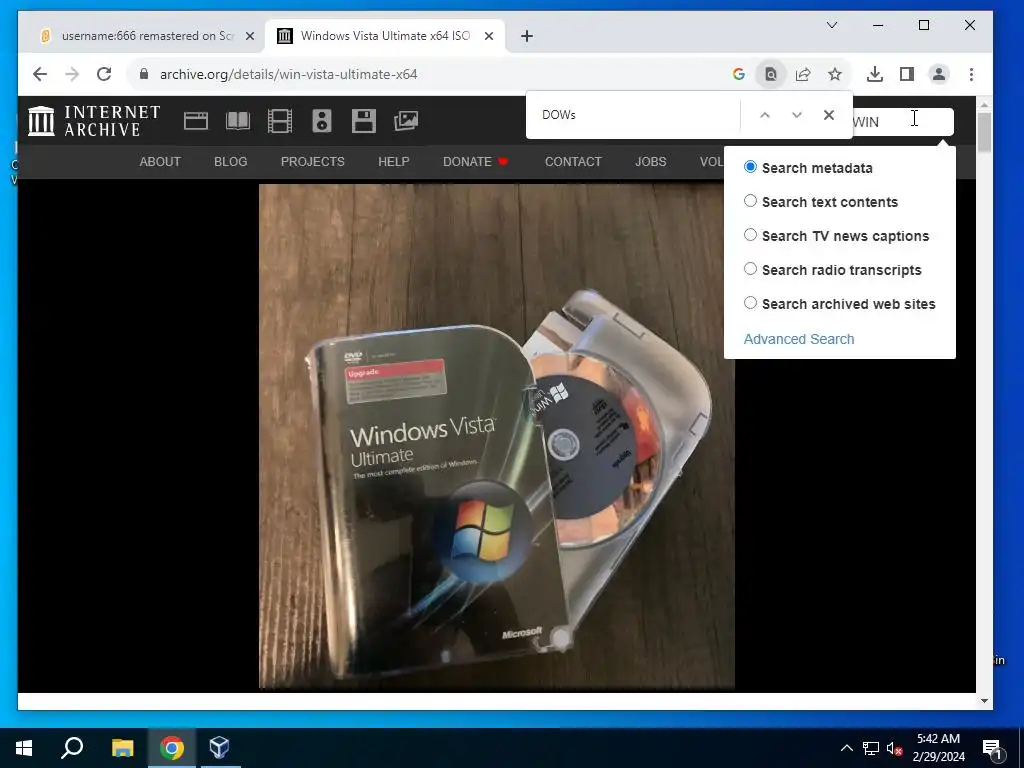Select Search TV news captions option

pos(750,235)
